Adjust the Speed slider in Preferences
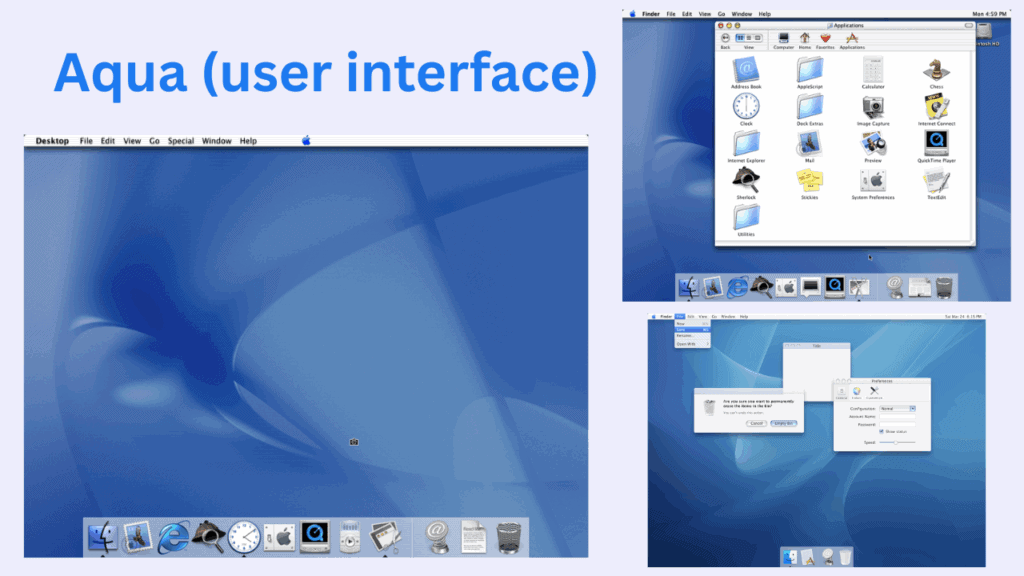The width and height of the screenshot is (1024, 576). click(x=896, y=441)
